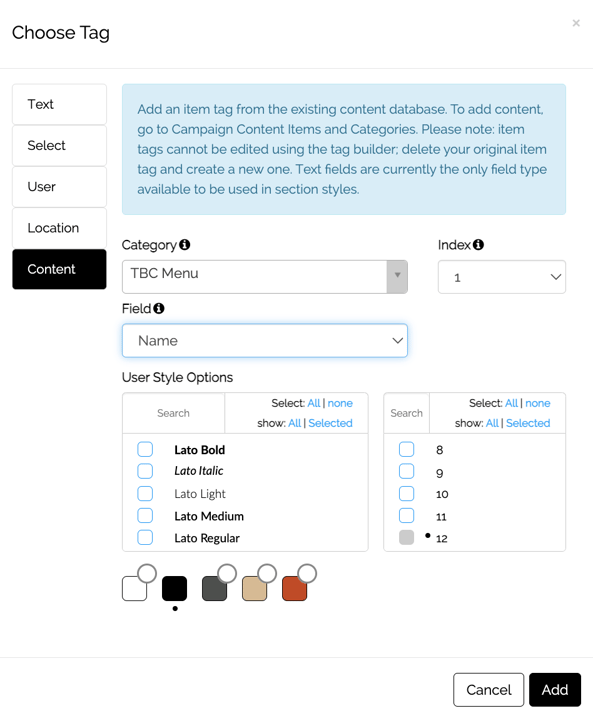
Task: Click the Category info icon
Action: point(185,245)
